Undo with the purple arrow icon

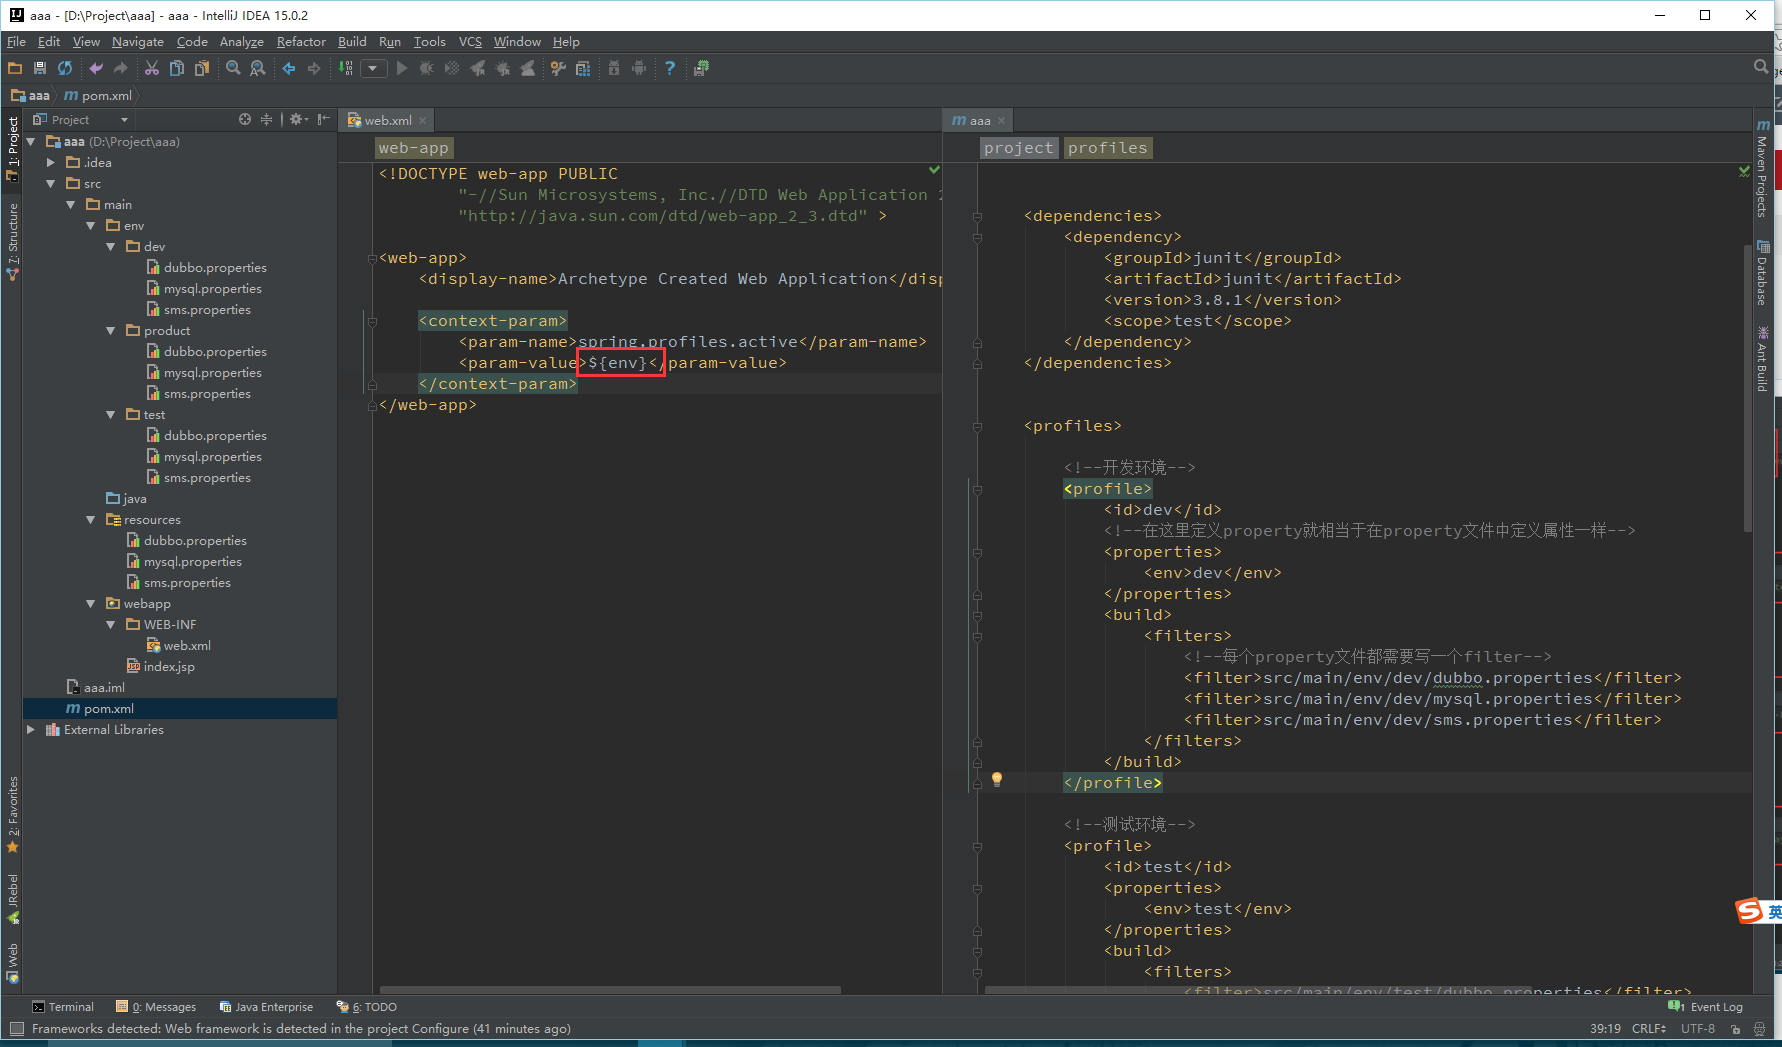(x=96, y=68)
